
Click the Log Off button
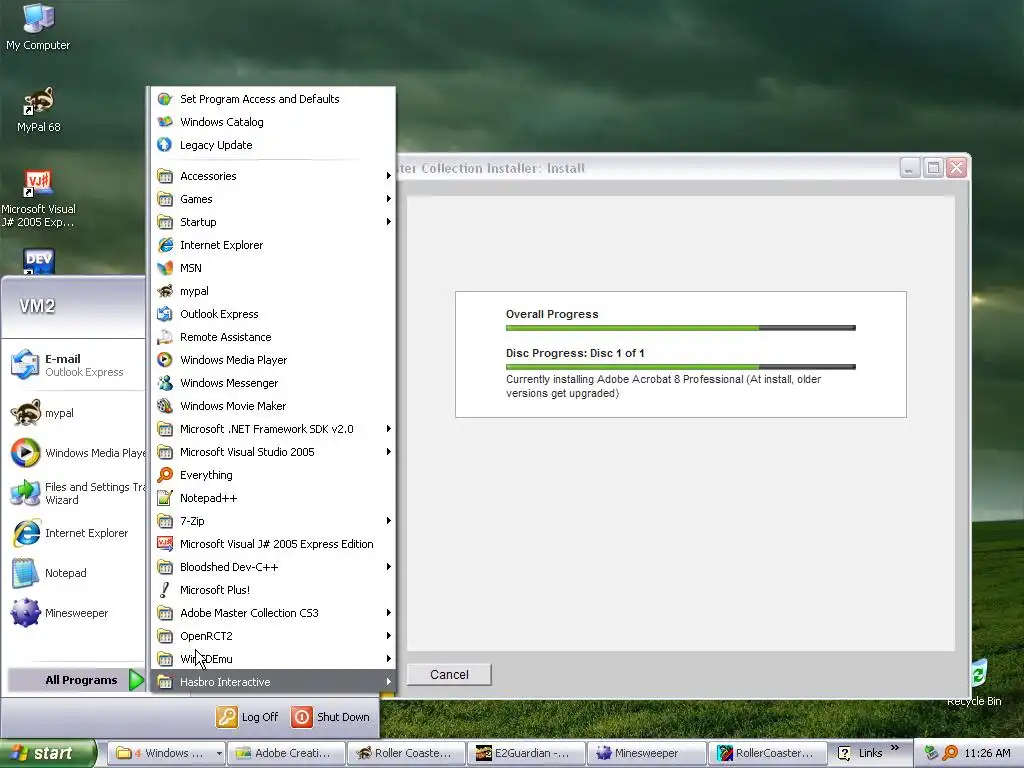[248, 717]
